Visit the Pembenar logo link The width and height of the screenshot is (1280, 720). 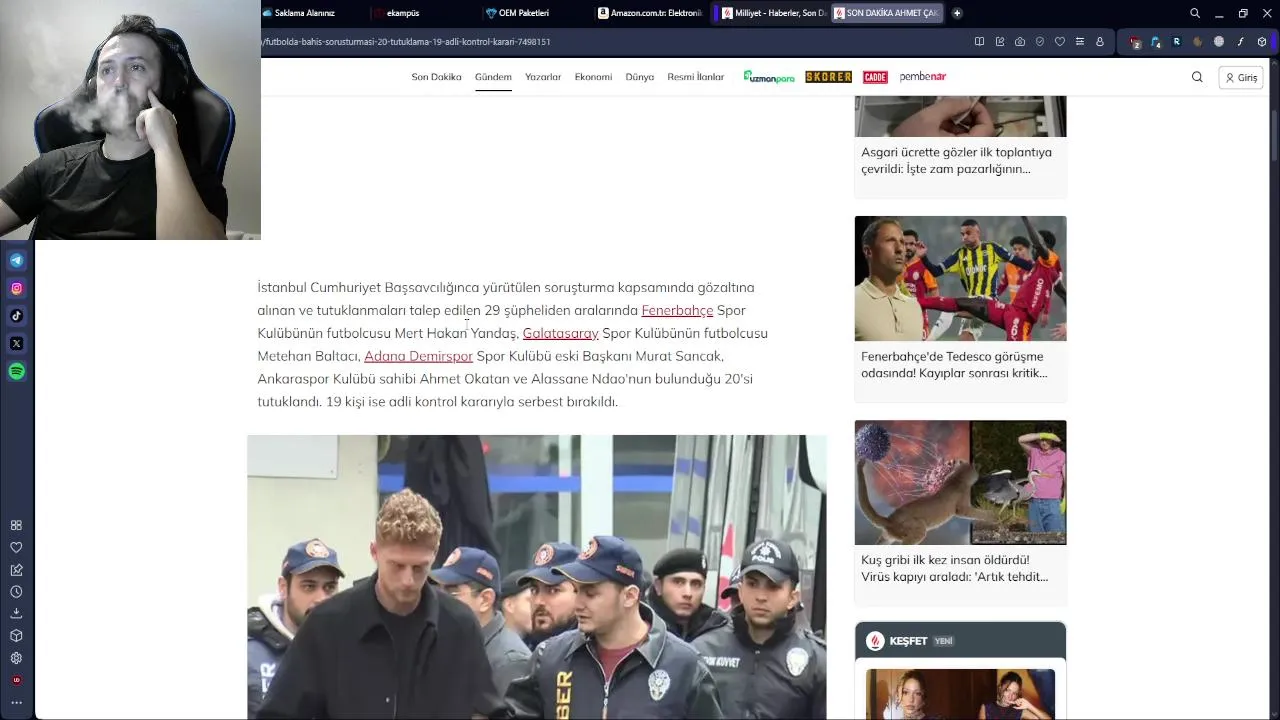click(922, 76)
